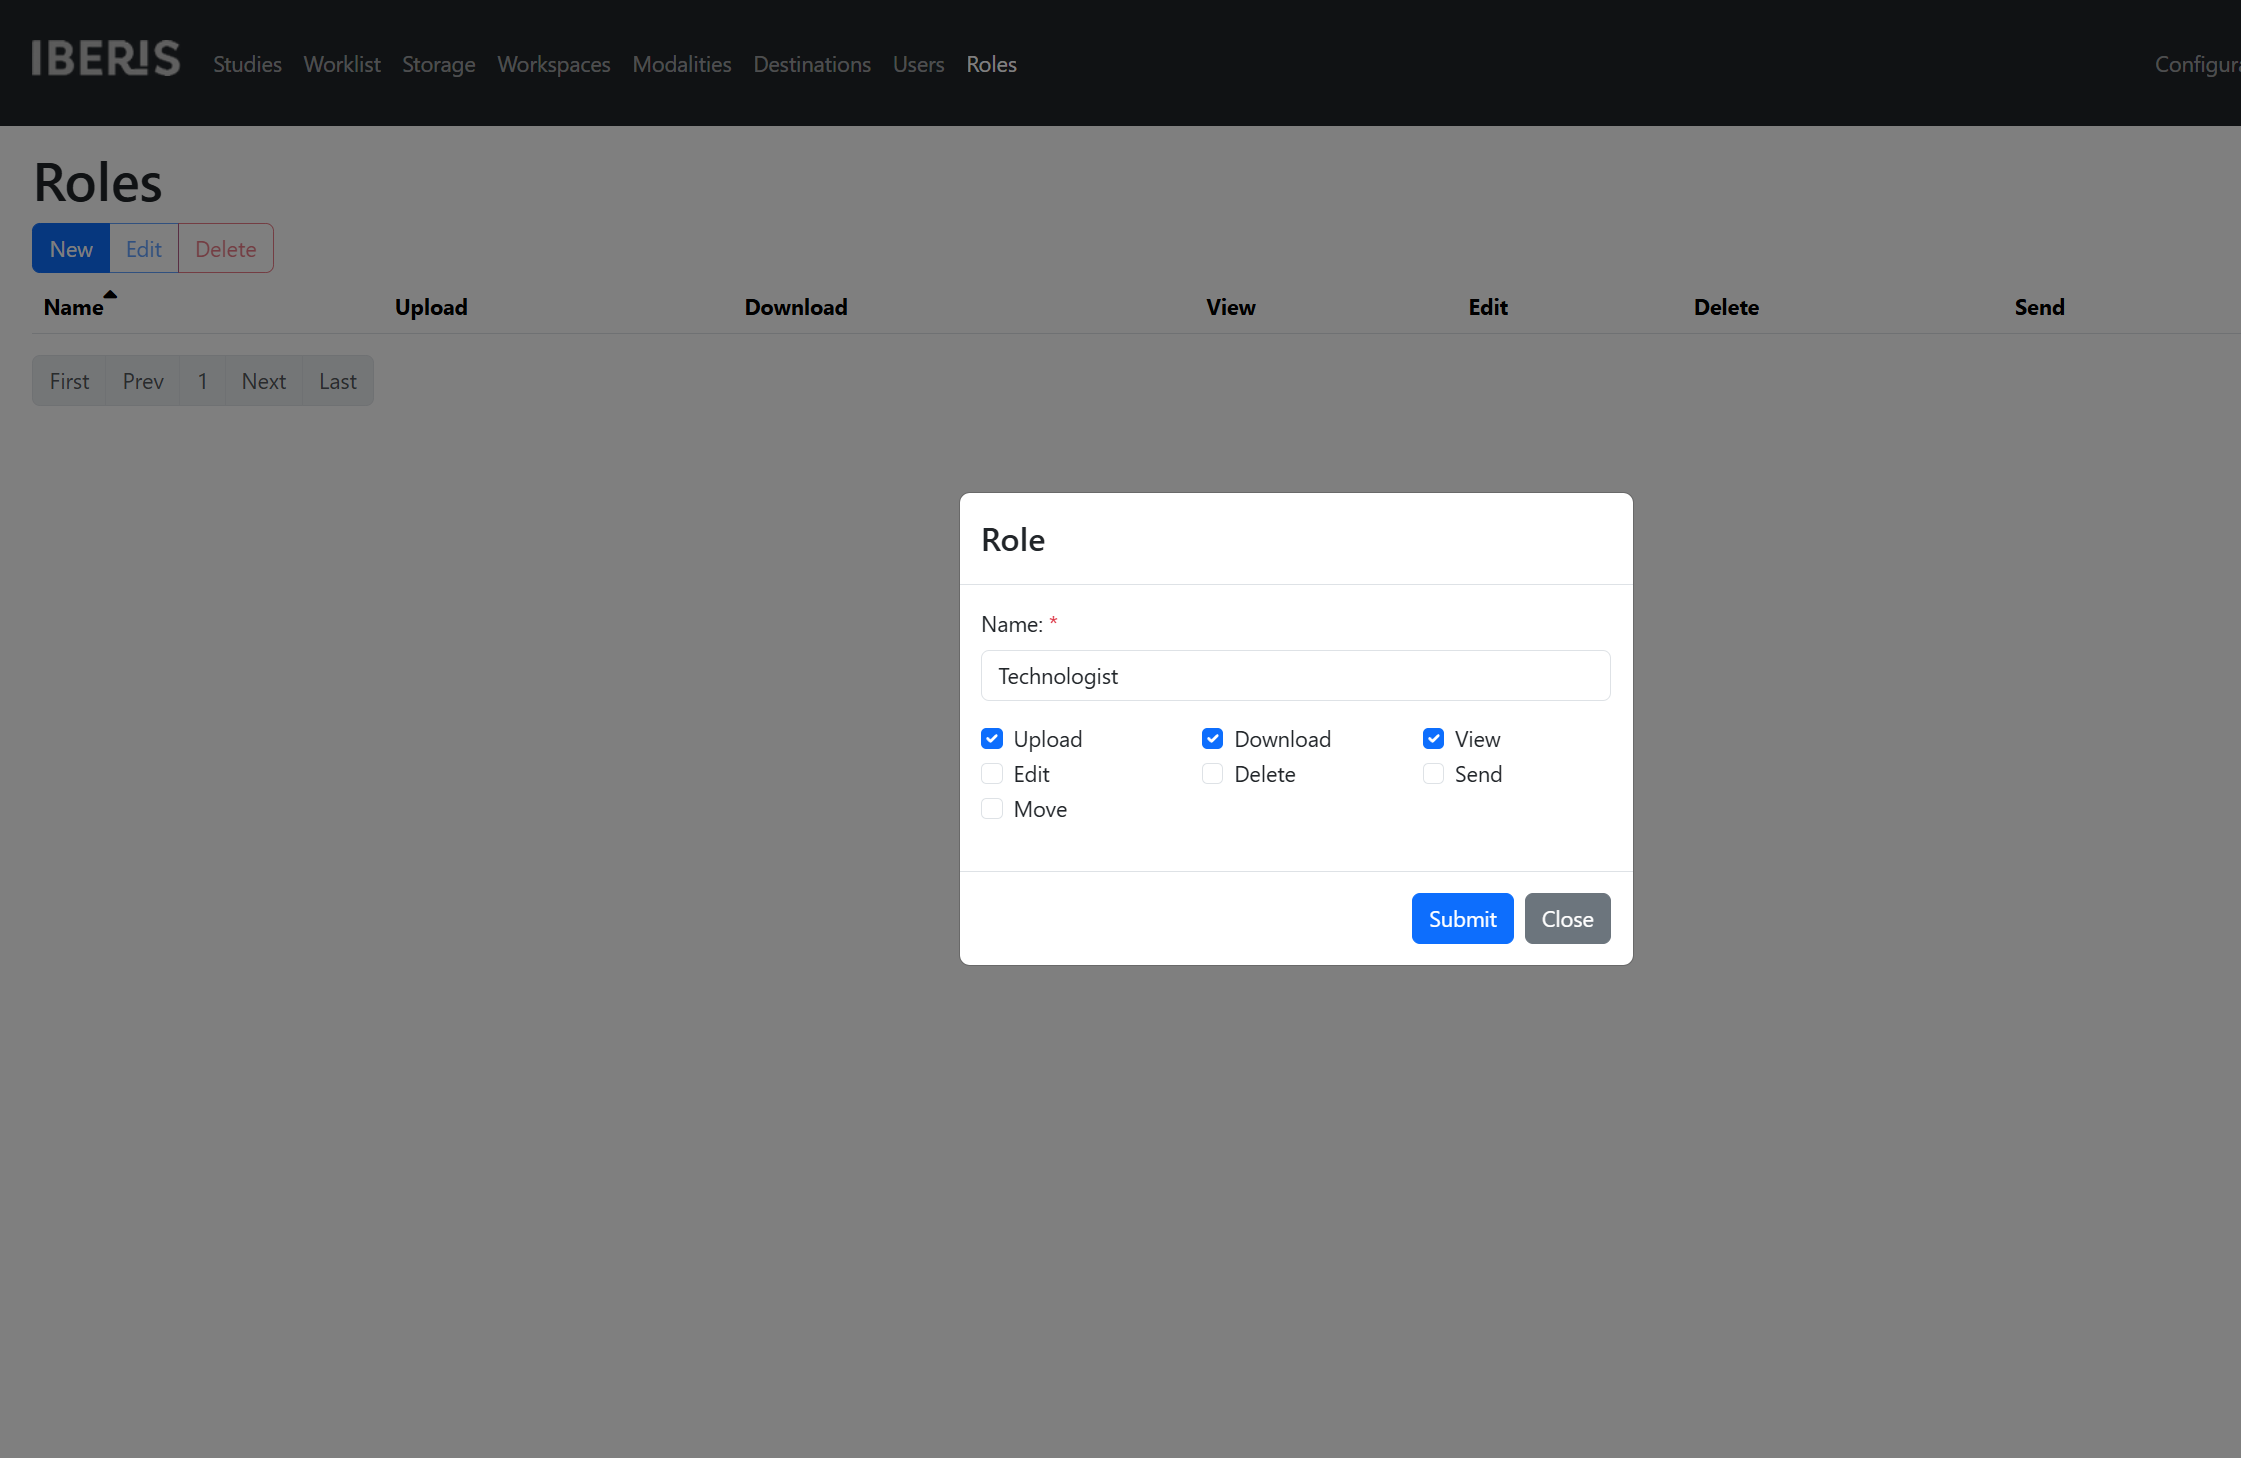Enable the Move permission checkbox
This screenshot has width=2241, height=1458.
[x=992, y=809]
